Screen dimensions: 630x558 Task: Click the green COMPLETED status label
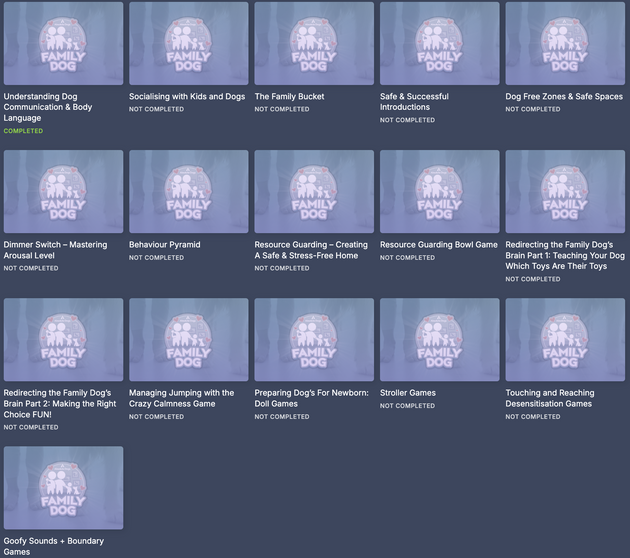(x=23, y=131)
